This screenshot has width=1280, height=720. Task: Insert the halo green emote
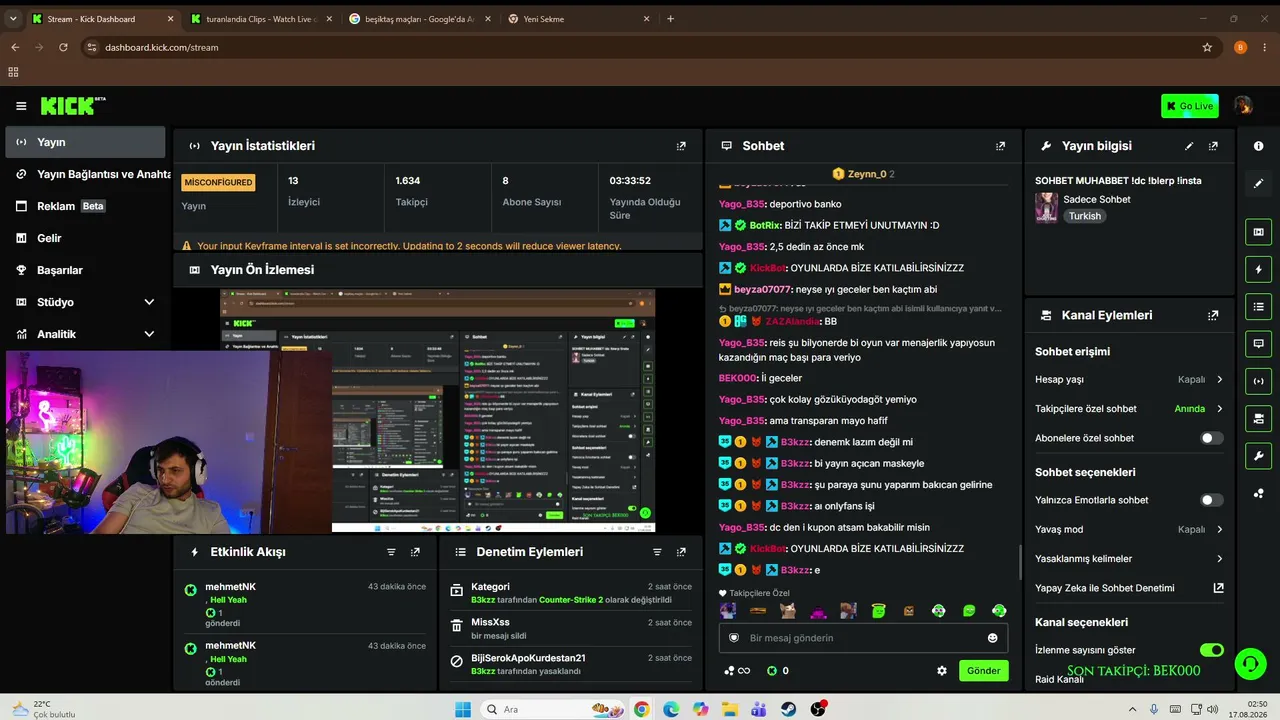(879, 611)
